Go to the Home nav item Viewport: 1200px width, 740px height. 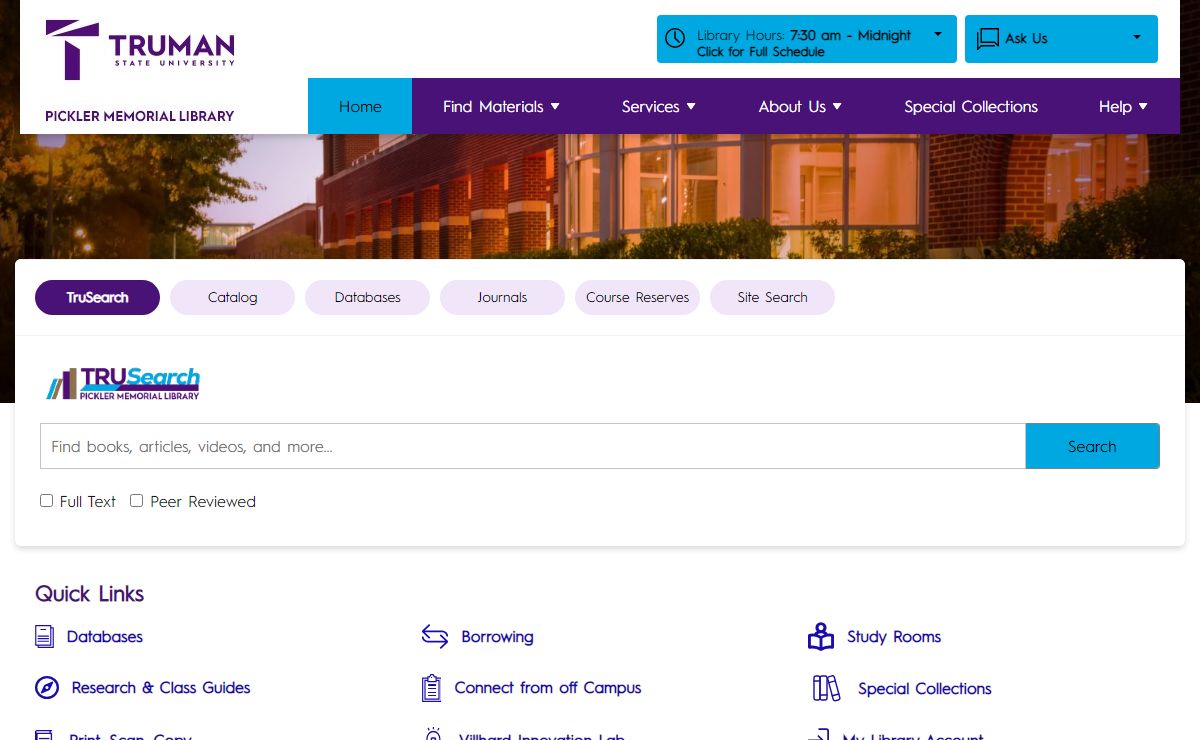[x=360, y=106]
